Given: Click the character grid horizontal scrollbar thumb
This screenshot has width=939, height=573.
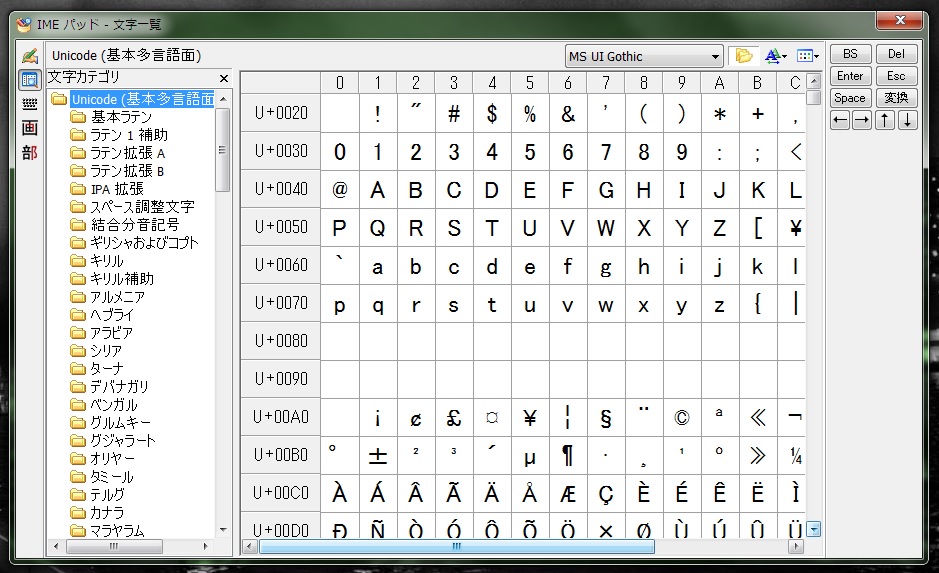Looking at the screenshot, I should pos(457,546).
